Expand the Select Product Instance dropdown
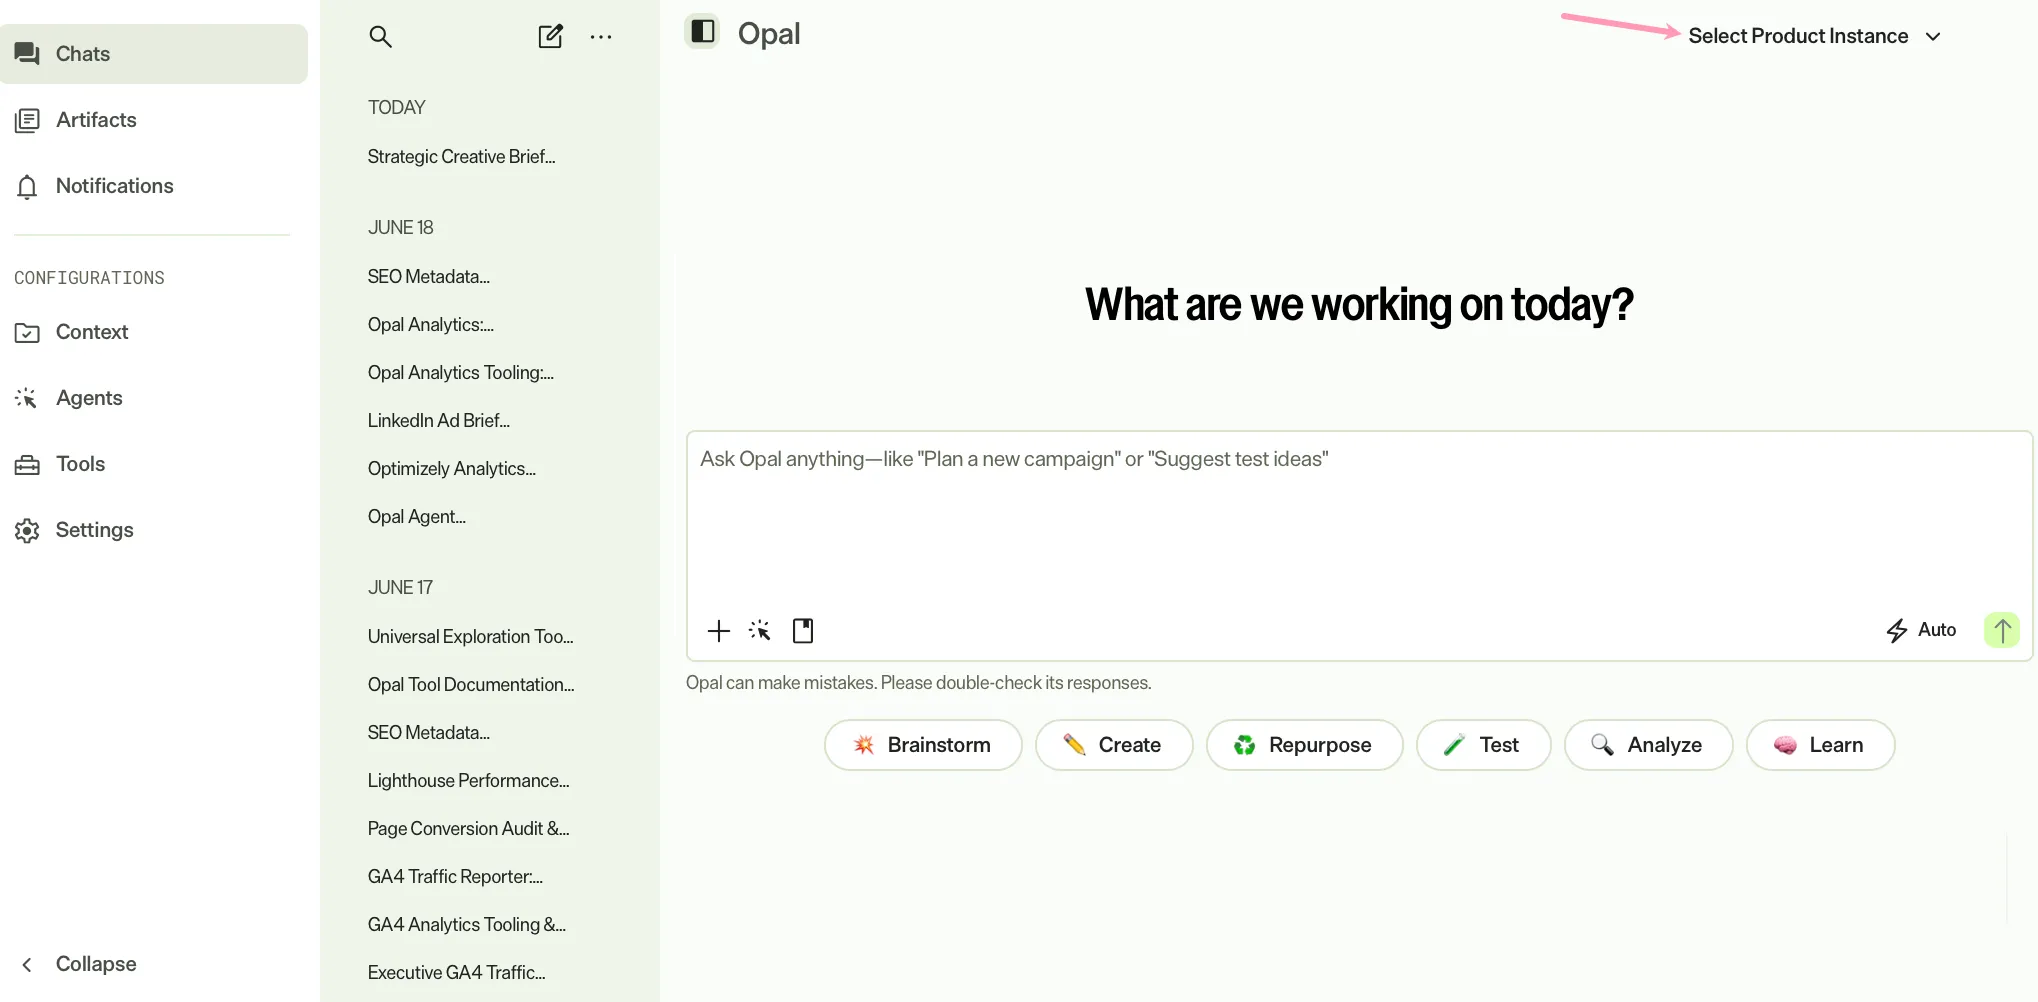The image size is (2038, 1002). click(1814, 36)
